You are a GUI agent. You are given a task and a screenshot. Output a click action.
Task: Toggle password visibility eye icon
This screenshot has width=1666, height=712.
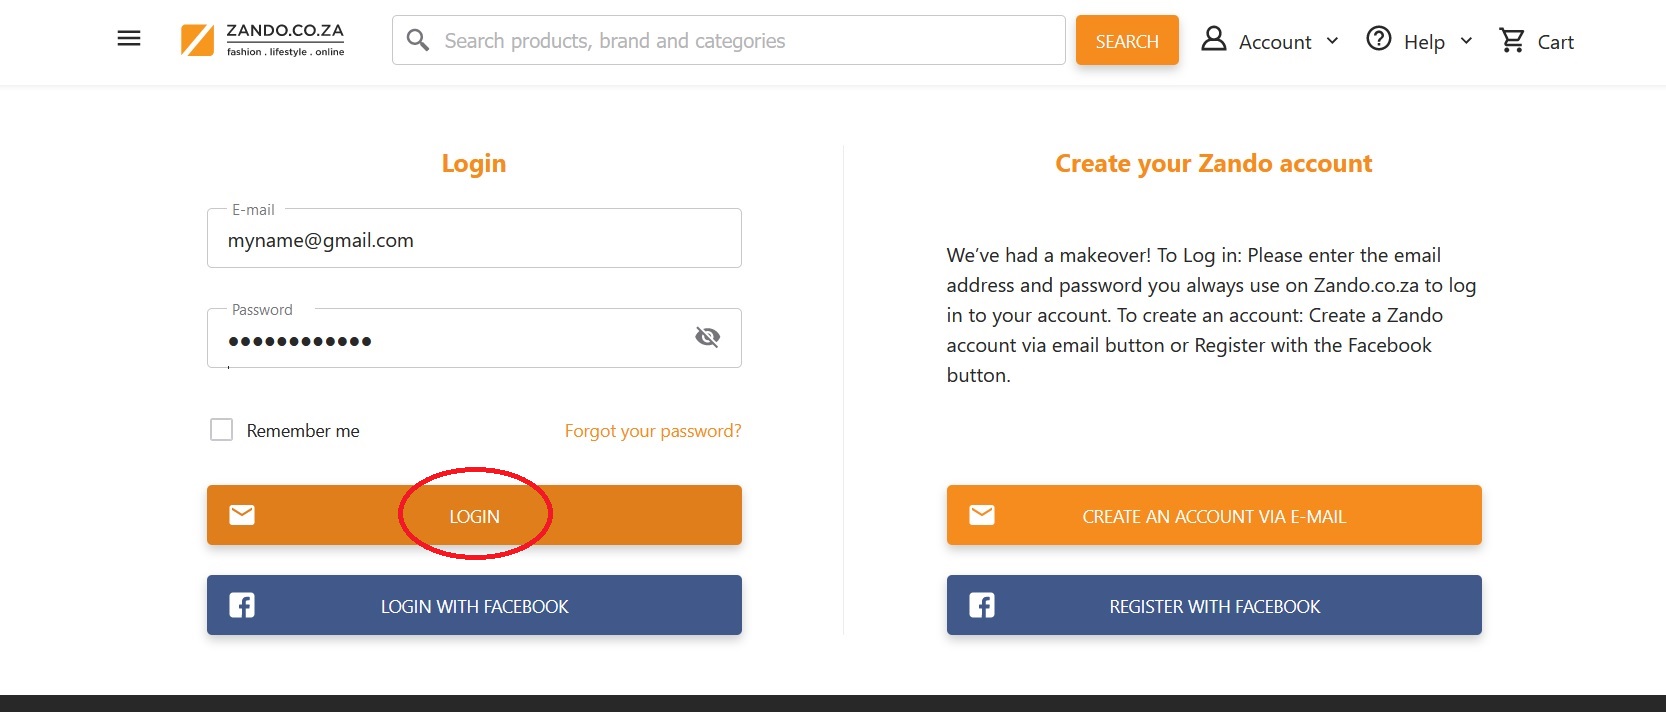click(x=707, y=337)
